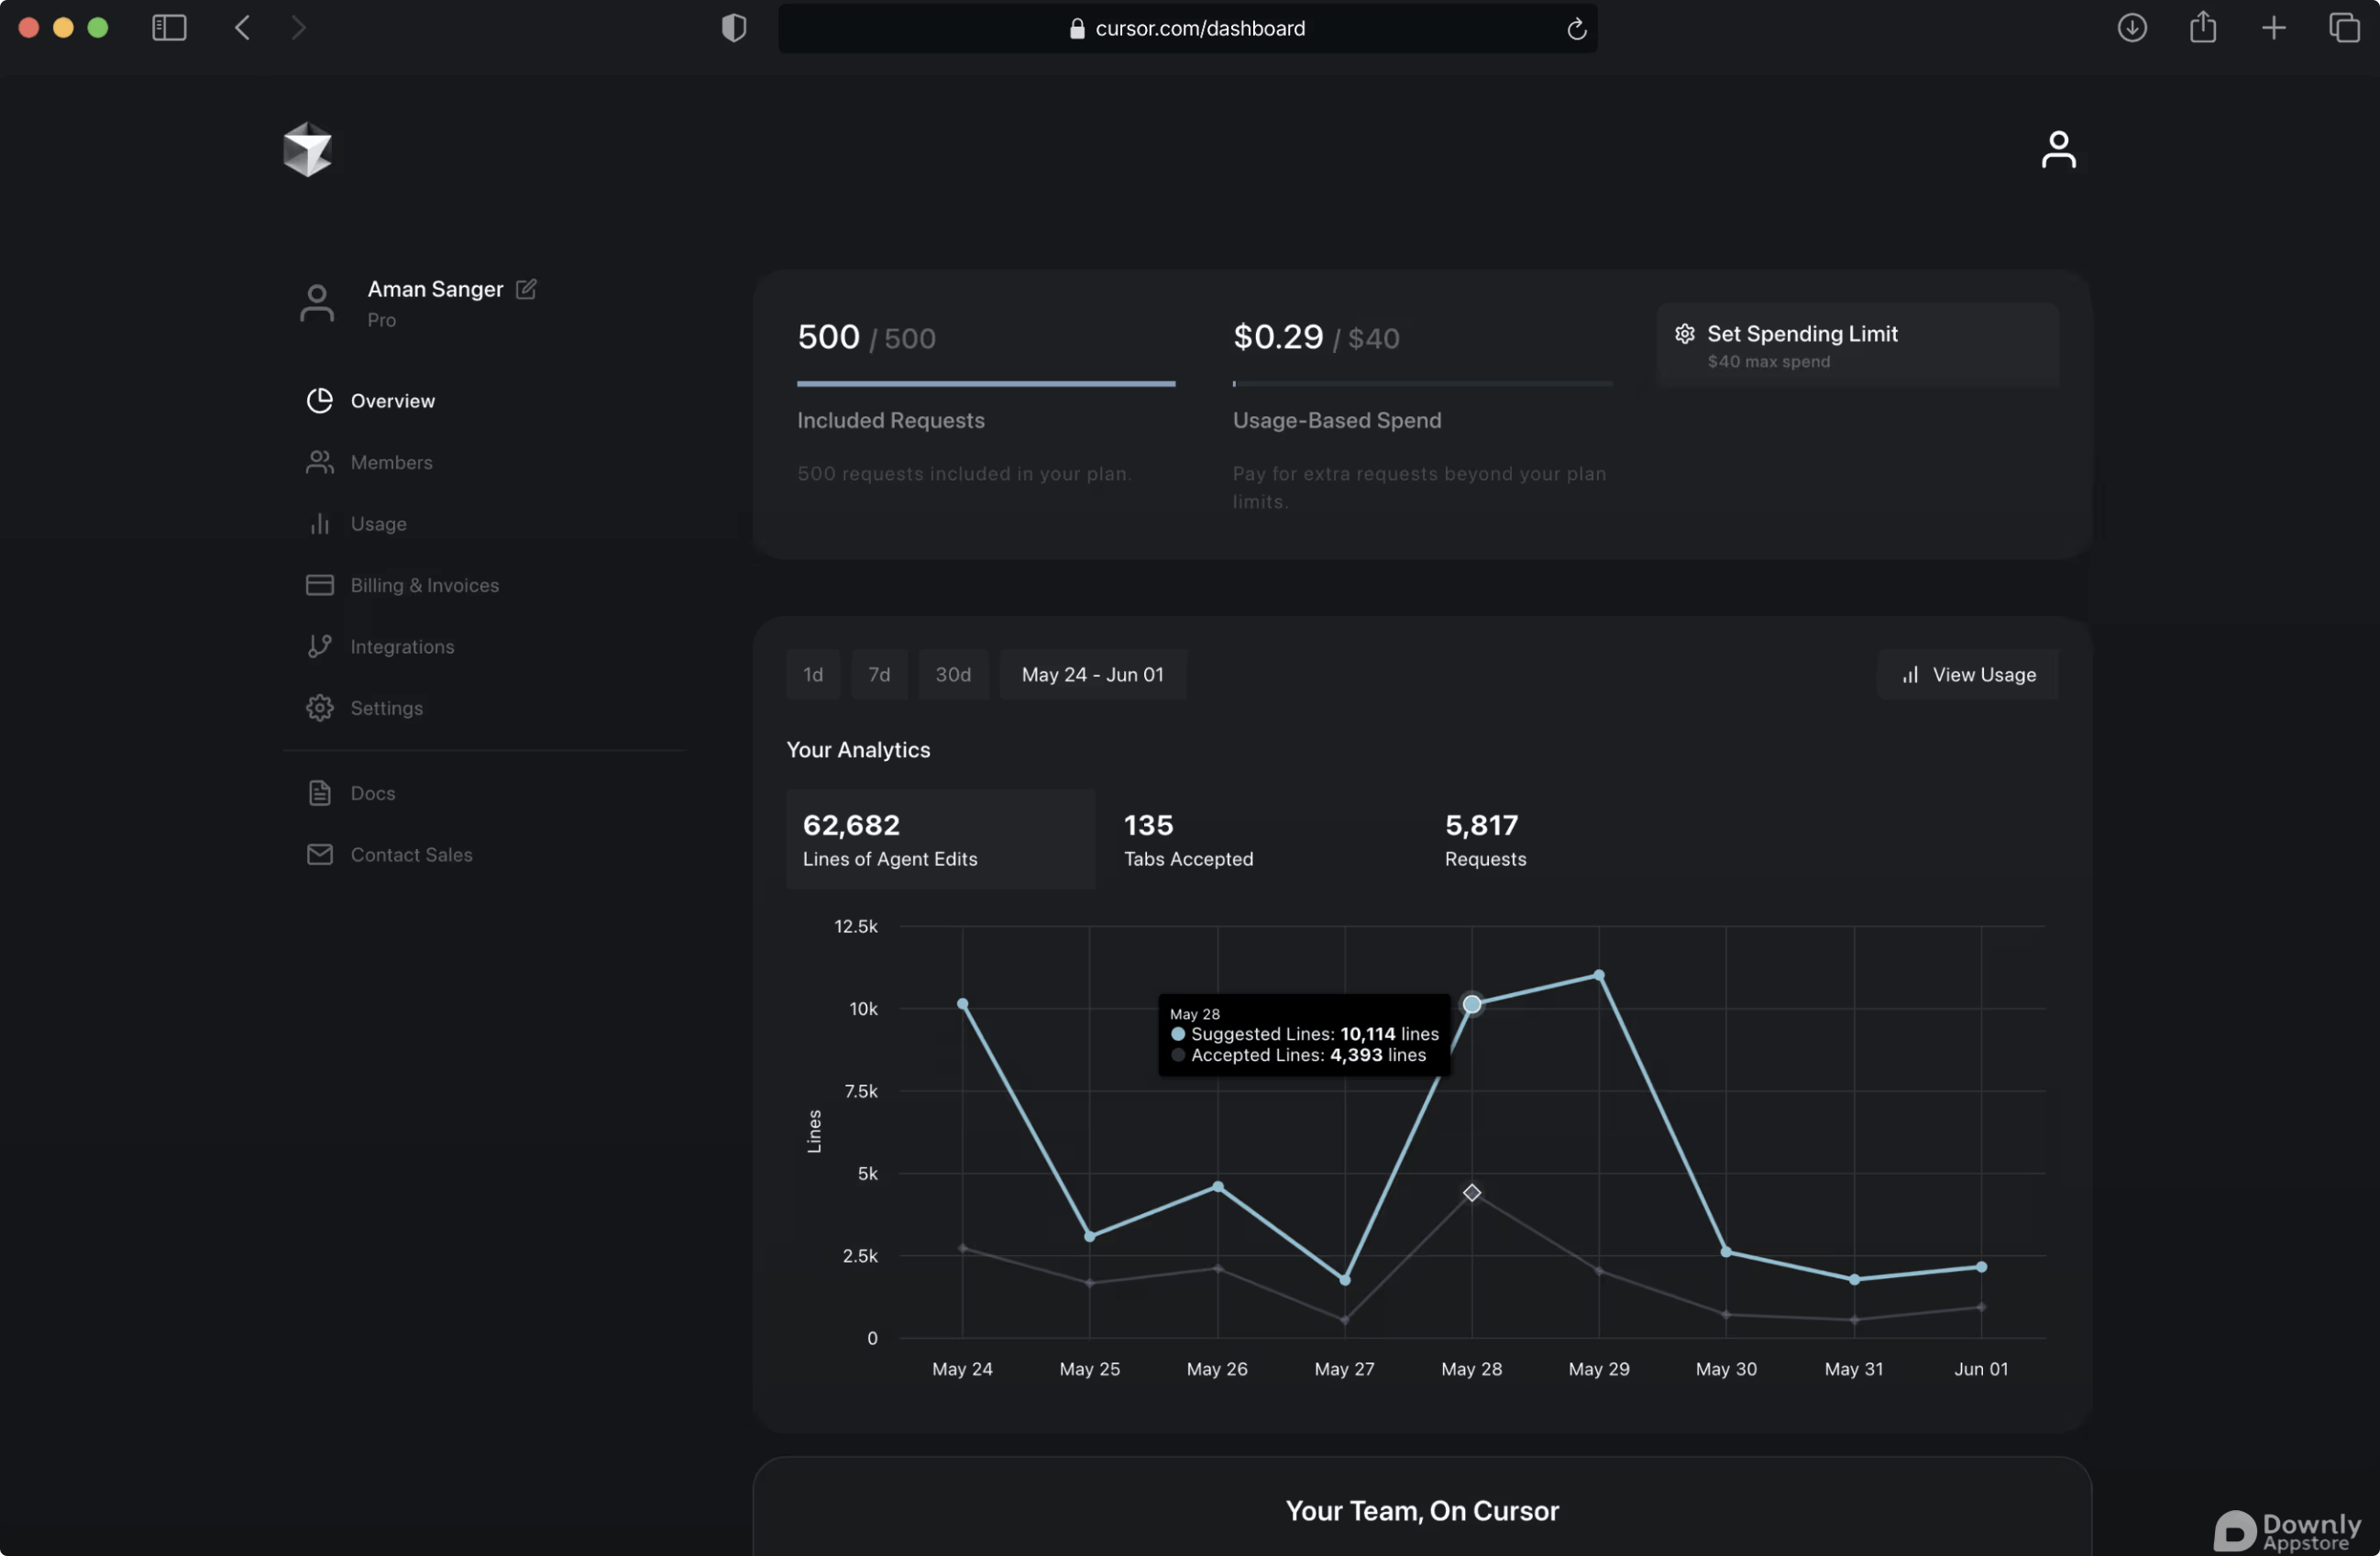This screenshot has width=2380, height=1556.
Task: Click the View Usage button
Action: tap(1968, 675)
